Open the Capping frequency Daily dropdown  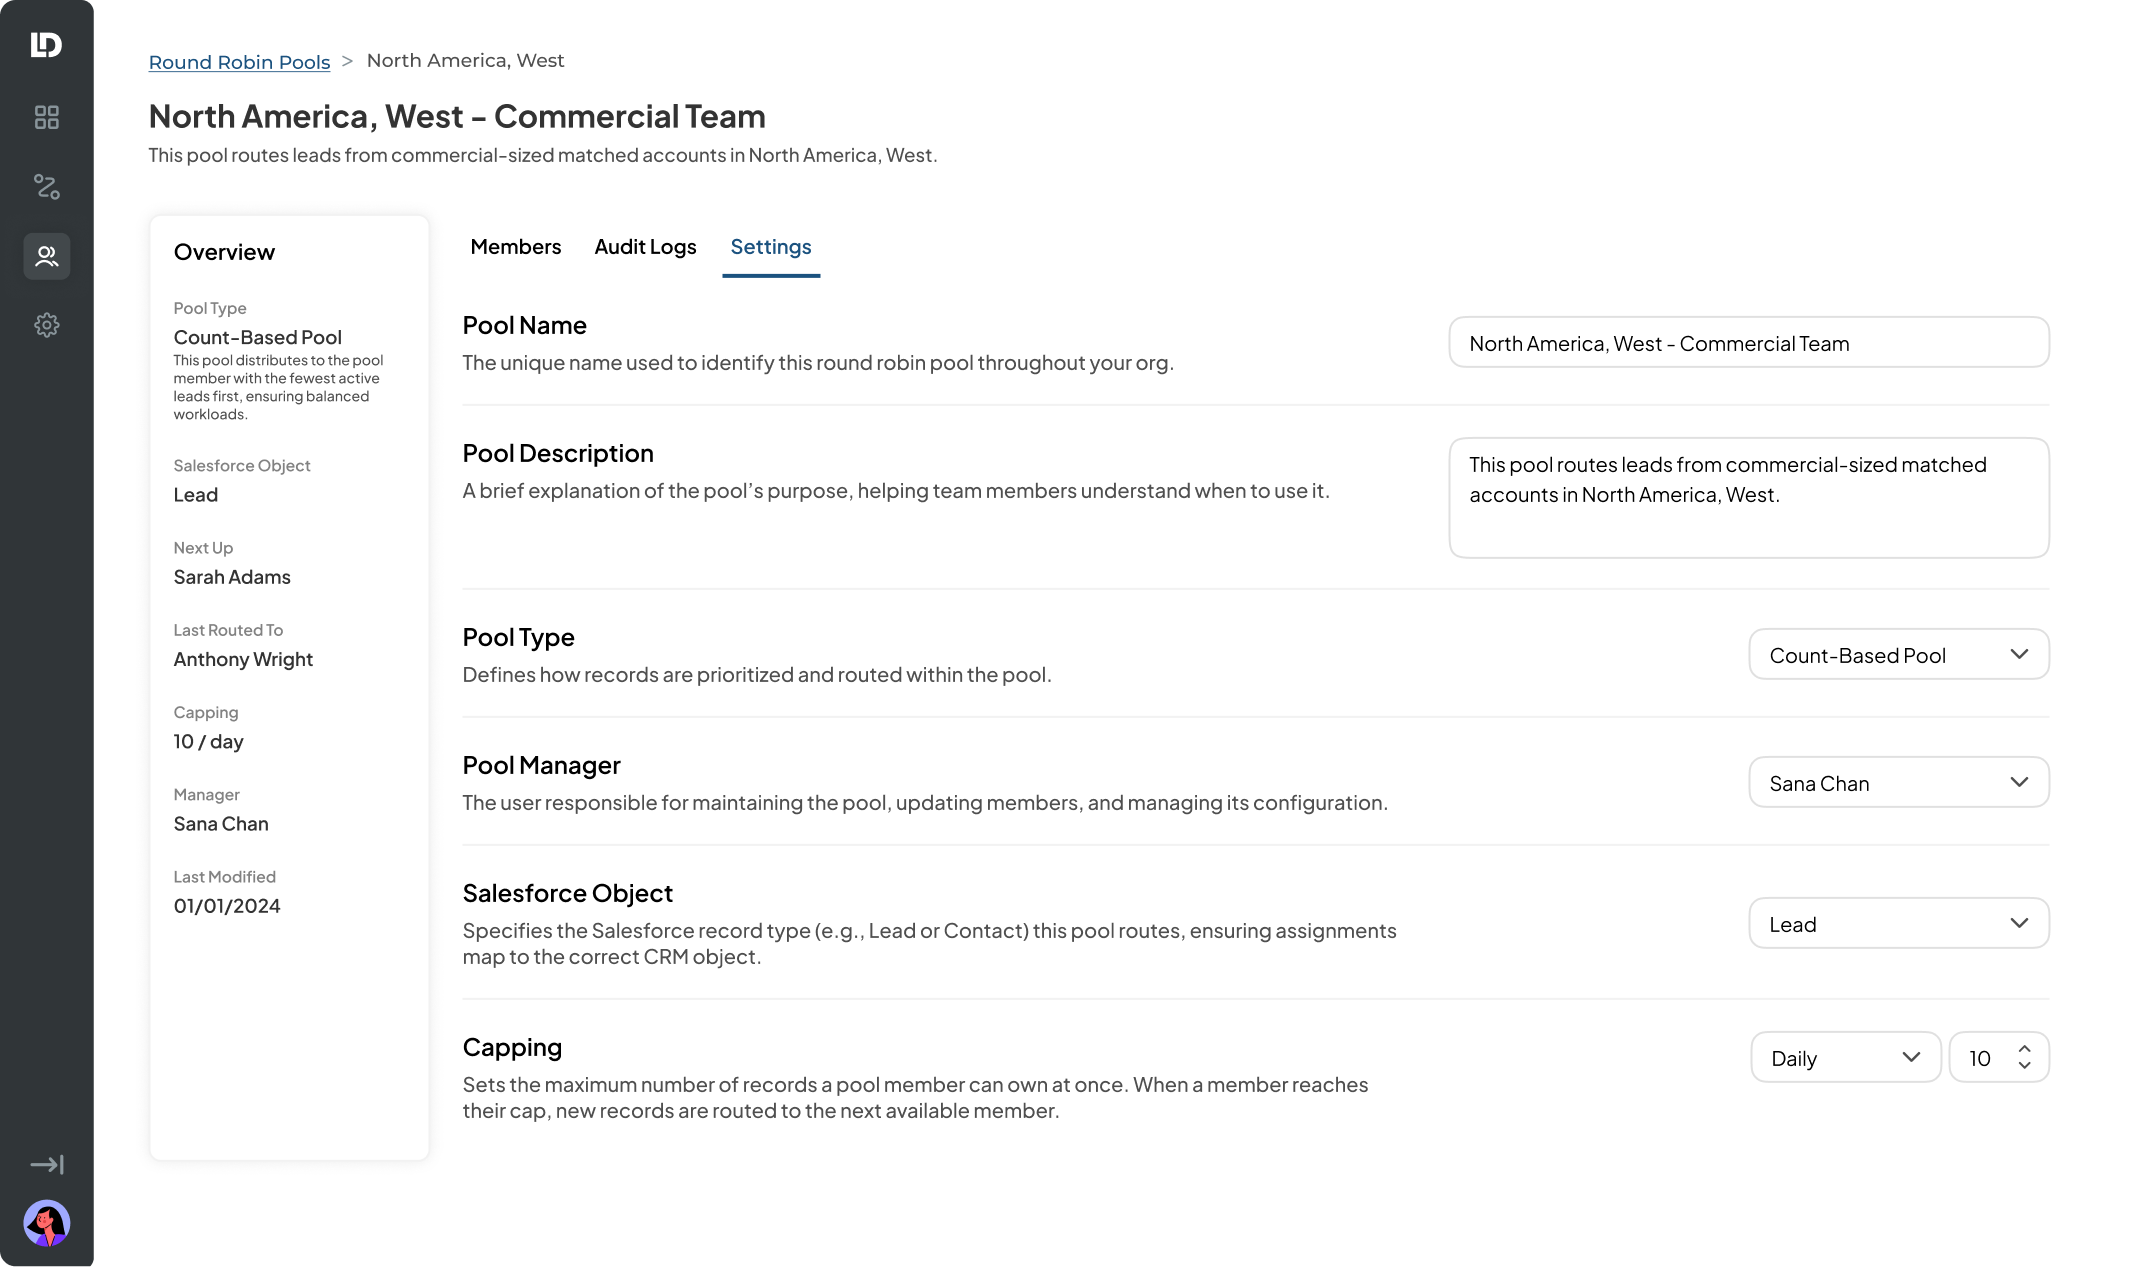(1846, 1058)
